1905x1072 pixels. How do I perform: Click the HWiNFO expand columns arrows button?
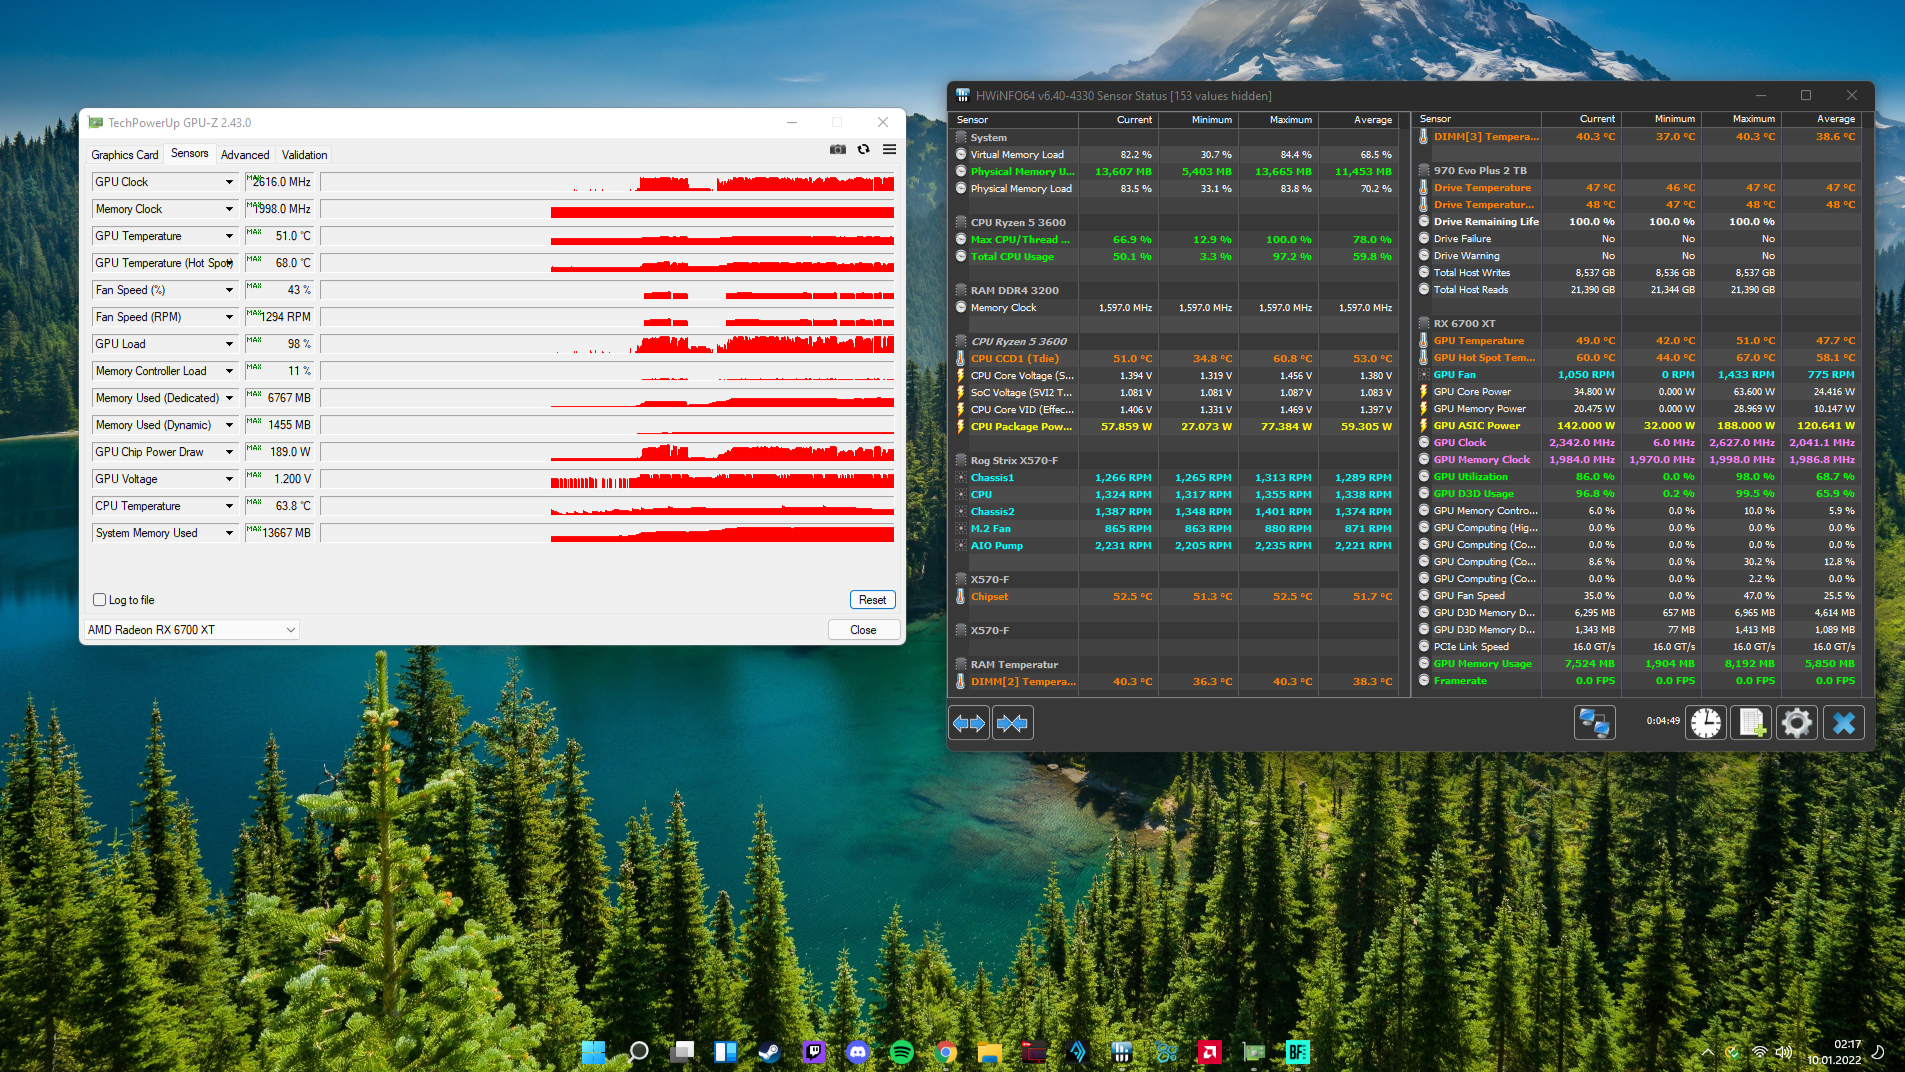pyautogui.click(x=969, y=723)
